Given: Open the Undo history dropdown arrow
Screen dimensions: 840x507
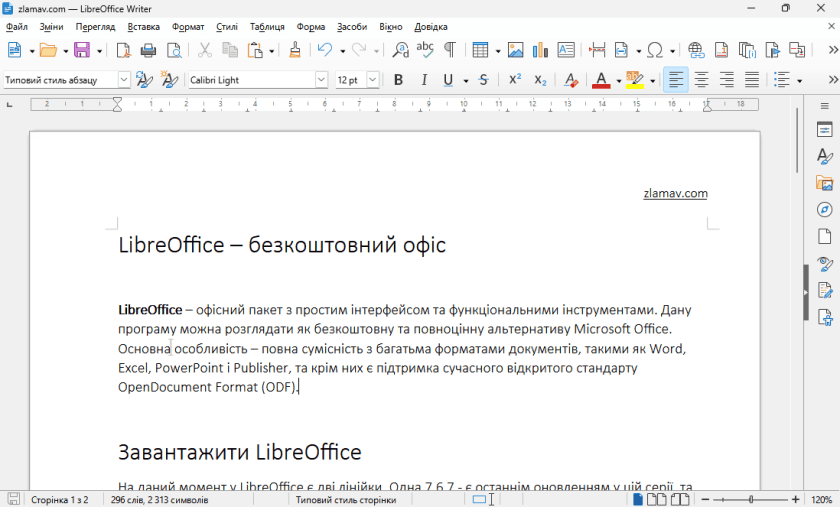Looking at the screenshot, I should (x=342, y=51).
